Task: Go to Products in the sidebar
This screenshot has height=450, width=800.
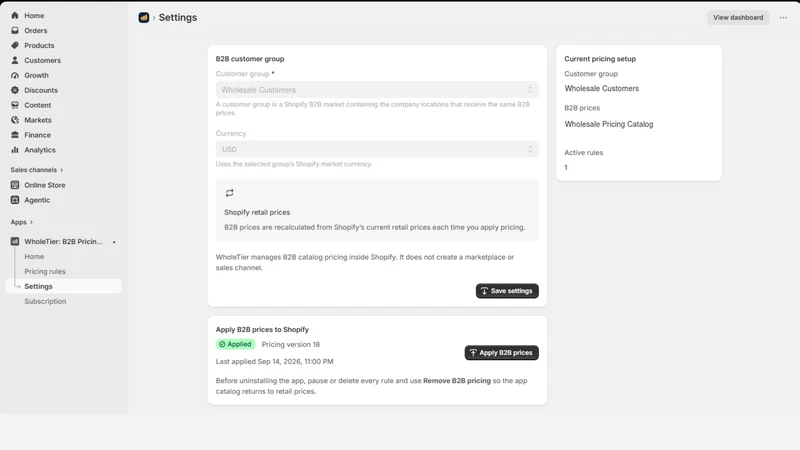Action: pos(39,45)
